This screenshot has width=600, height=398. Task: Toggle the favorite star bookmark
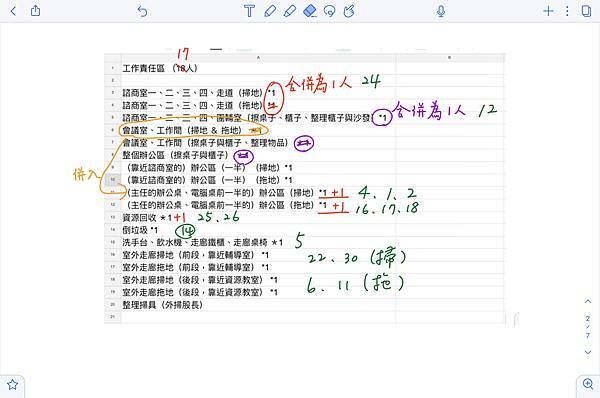(x=12, y=385)
